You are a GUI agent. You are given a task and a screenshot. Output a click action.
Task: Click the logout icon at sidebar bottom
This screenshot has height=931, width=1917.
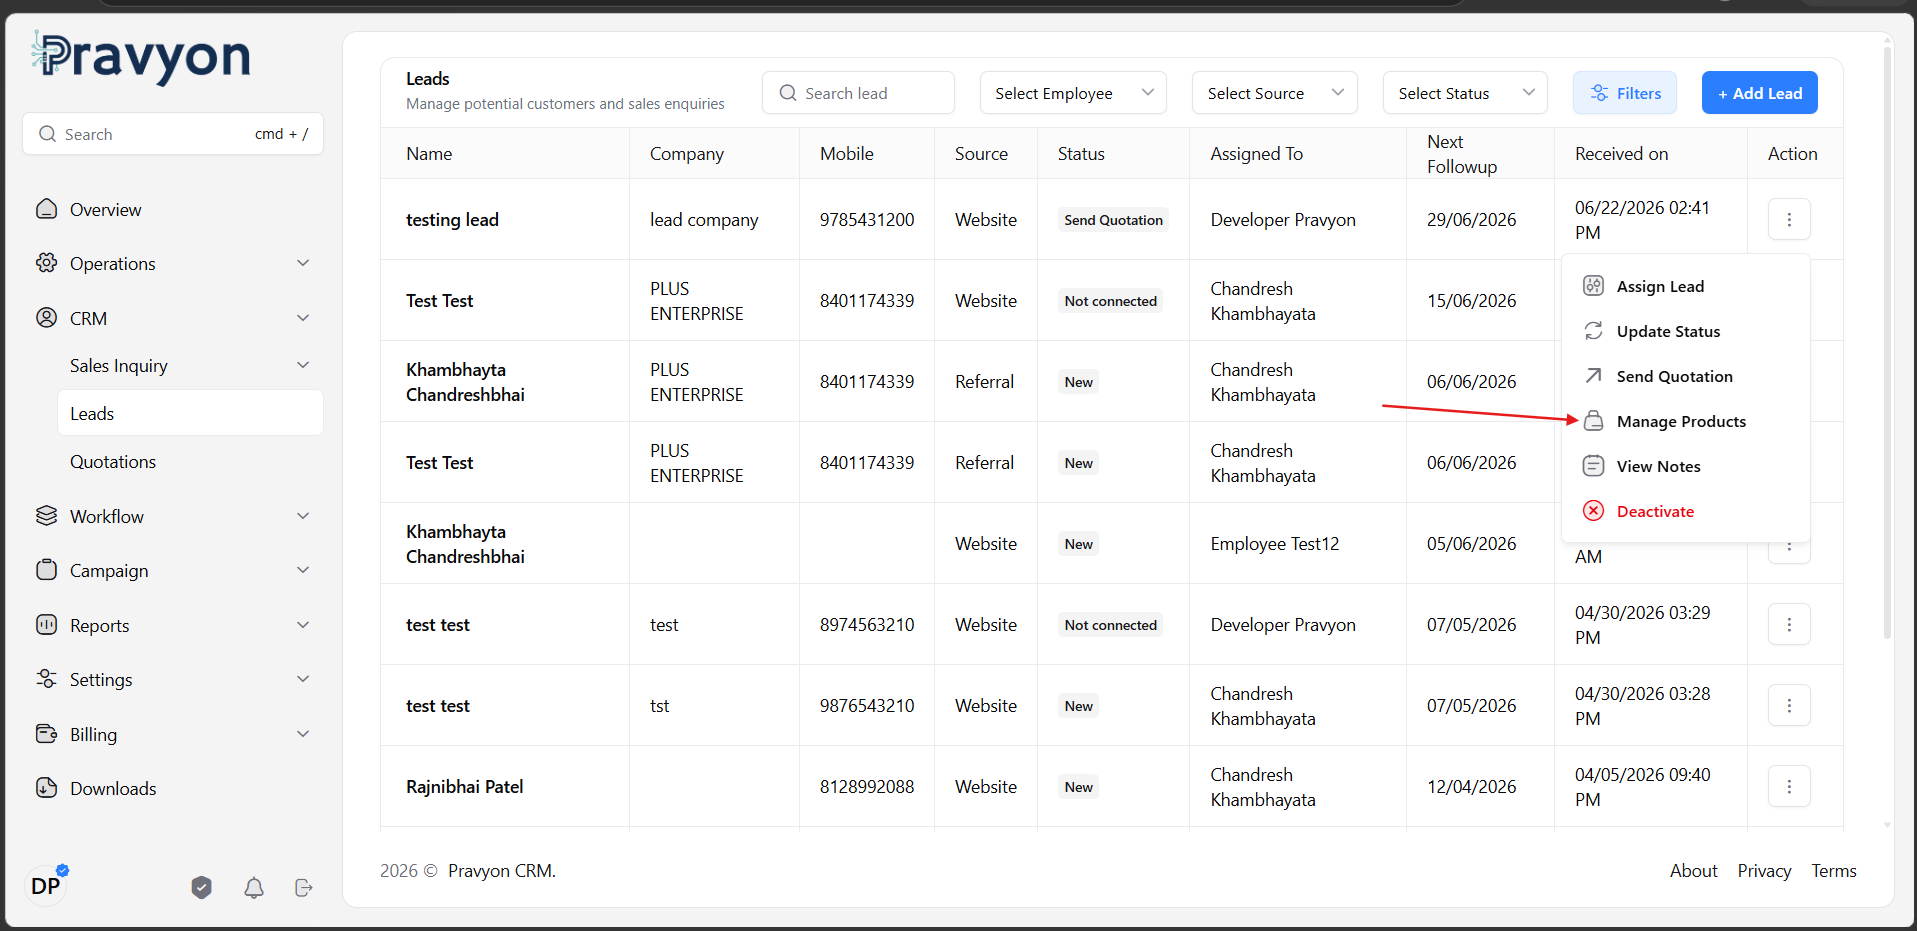pyautogui.click(x=304, y=887)
